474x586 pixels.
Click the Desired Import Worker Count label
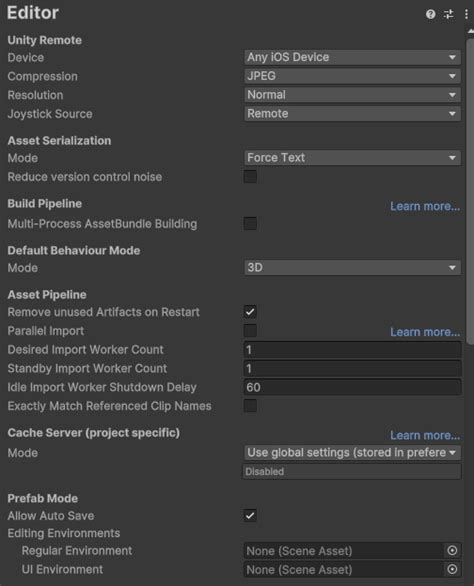(x=85, y=350)
